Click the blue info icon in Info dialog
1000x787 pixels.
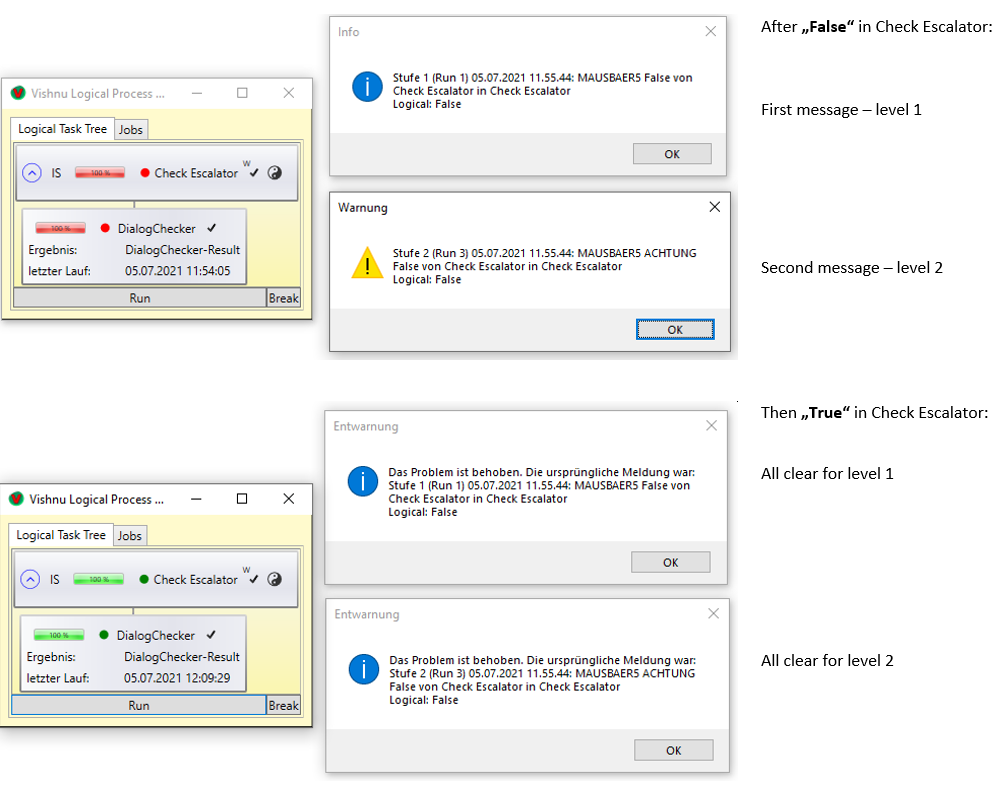coord(367,87)
